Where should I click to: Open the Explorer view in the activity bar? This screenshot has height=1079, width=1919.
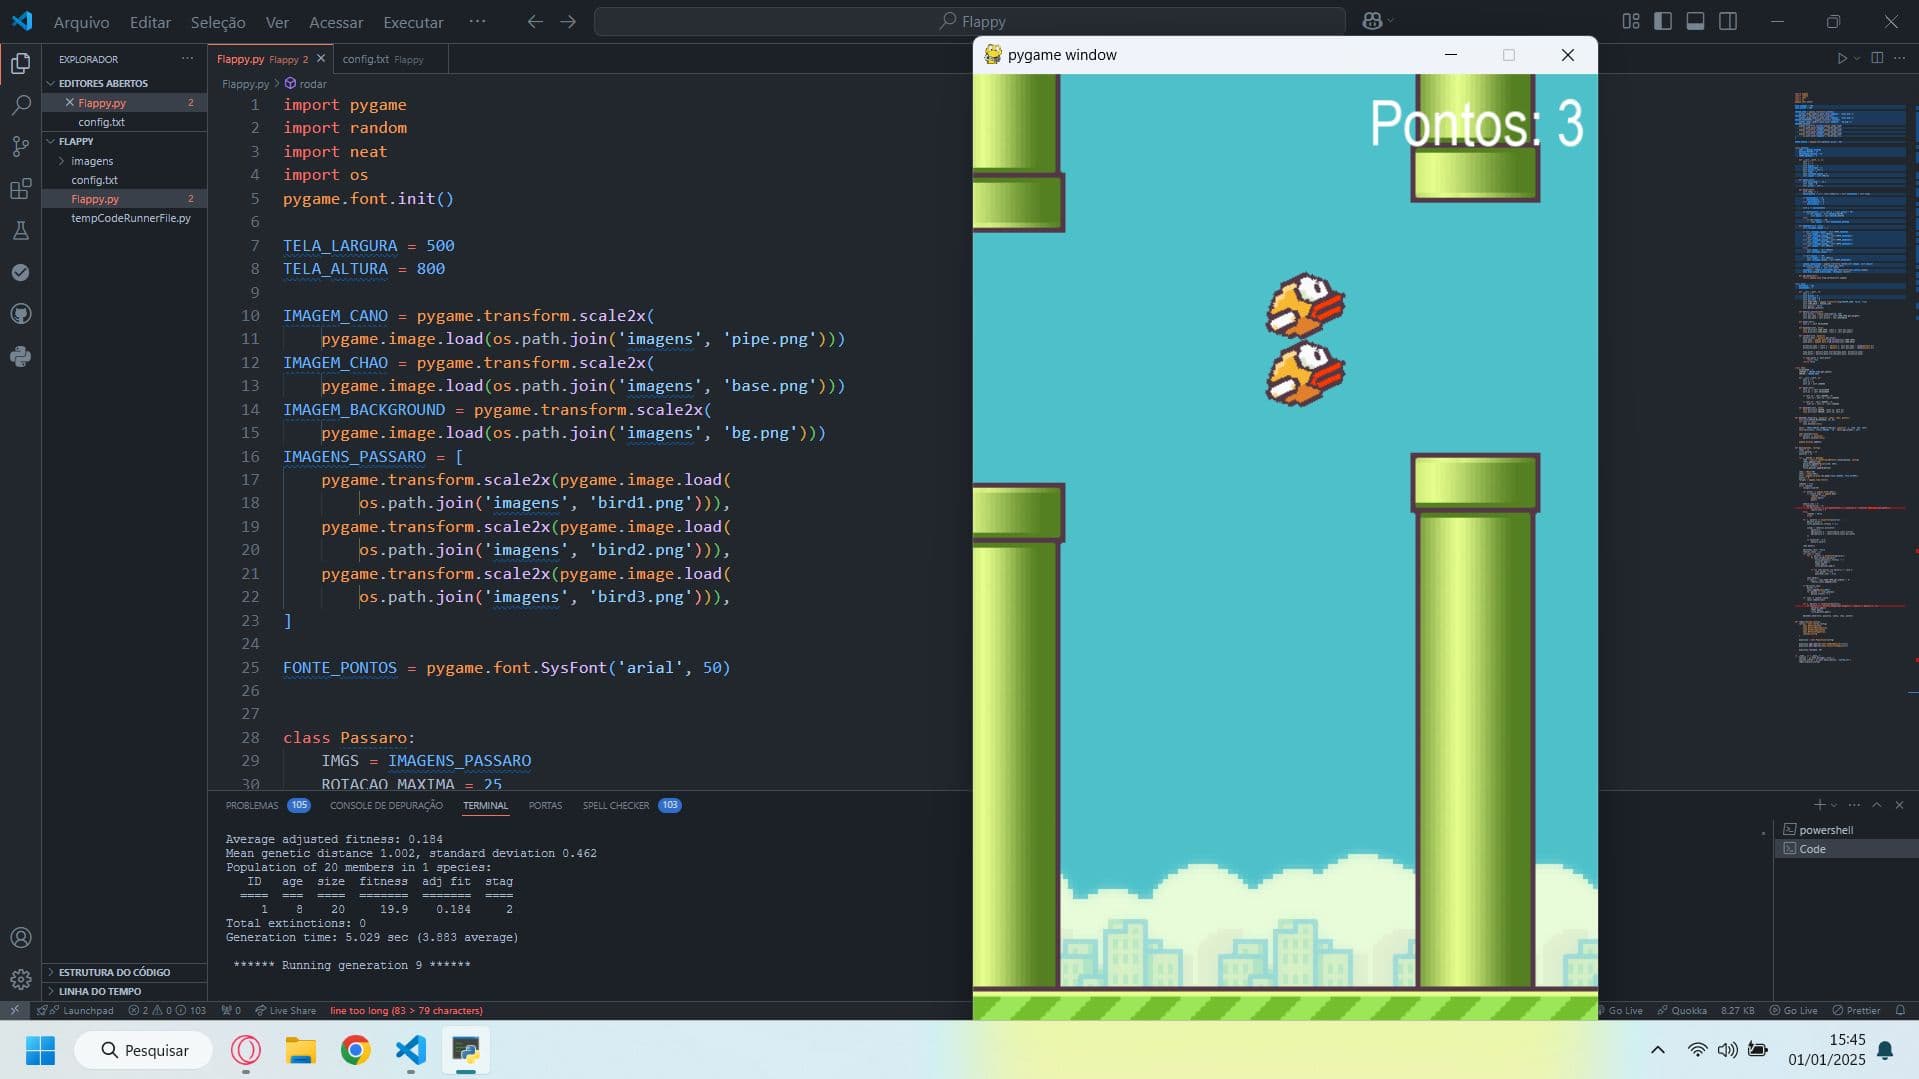point(20,64)
